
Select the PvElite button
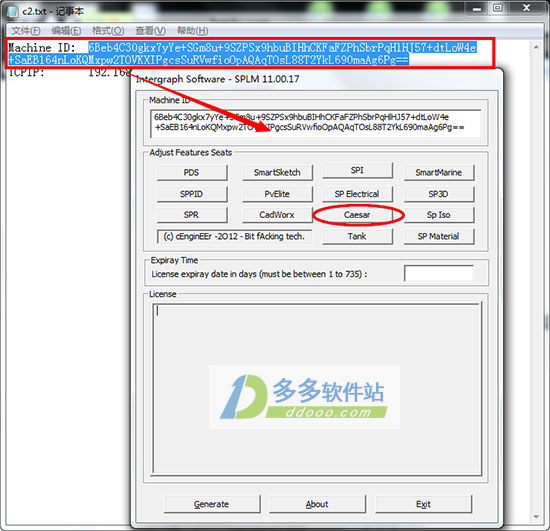point(277,194)
